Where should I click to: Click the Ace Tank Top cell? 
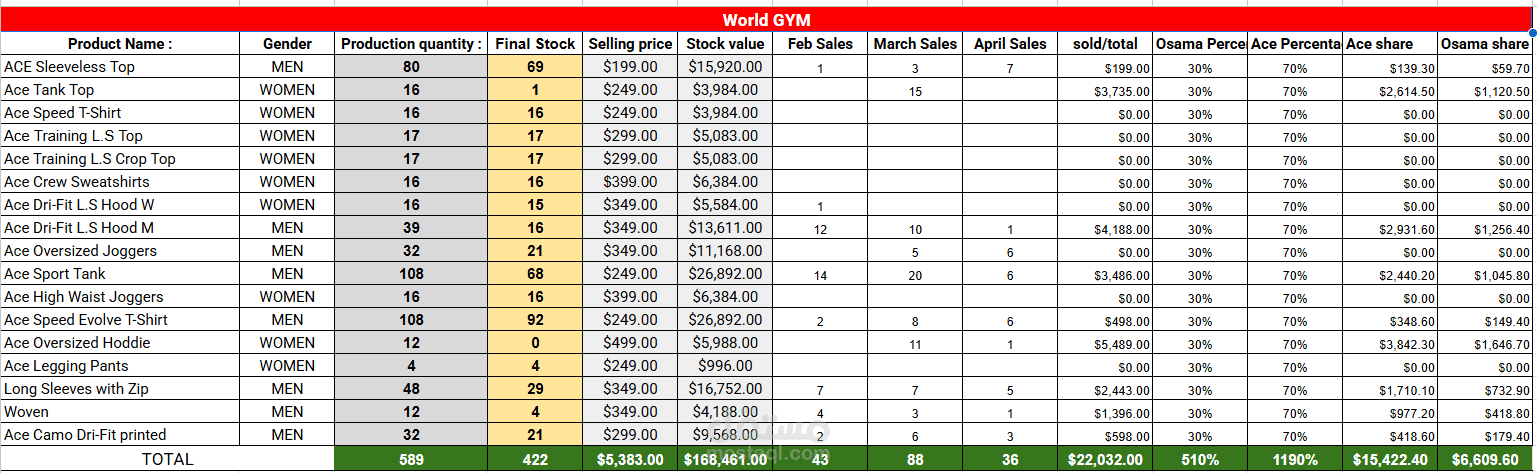(120, 90)
